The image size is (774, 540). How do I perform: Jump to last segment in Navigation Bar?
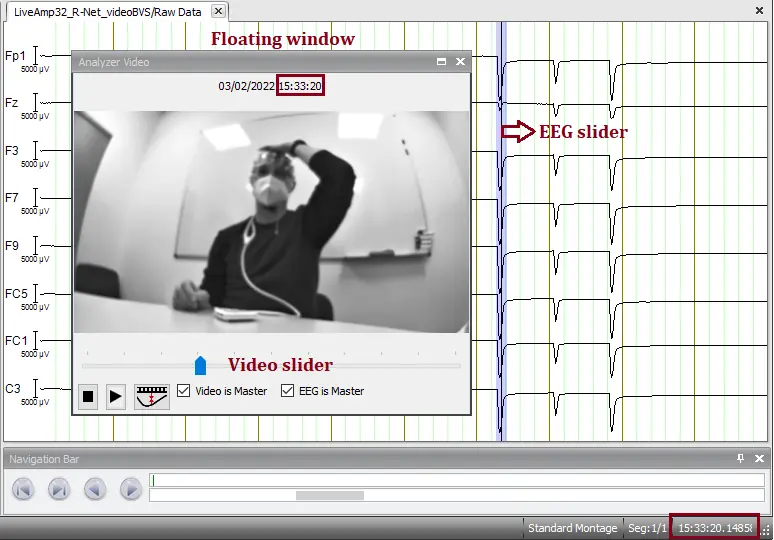(59, 489)
